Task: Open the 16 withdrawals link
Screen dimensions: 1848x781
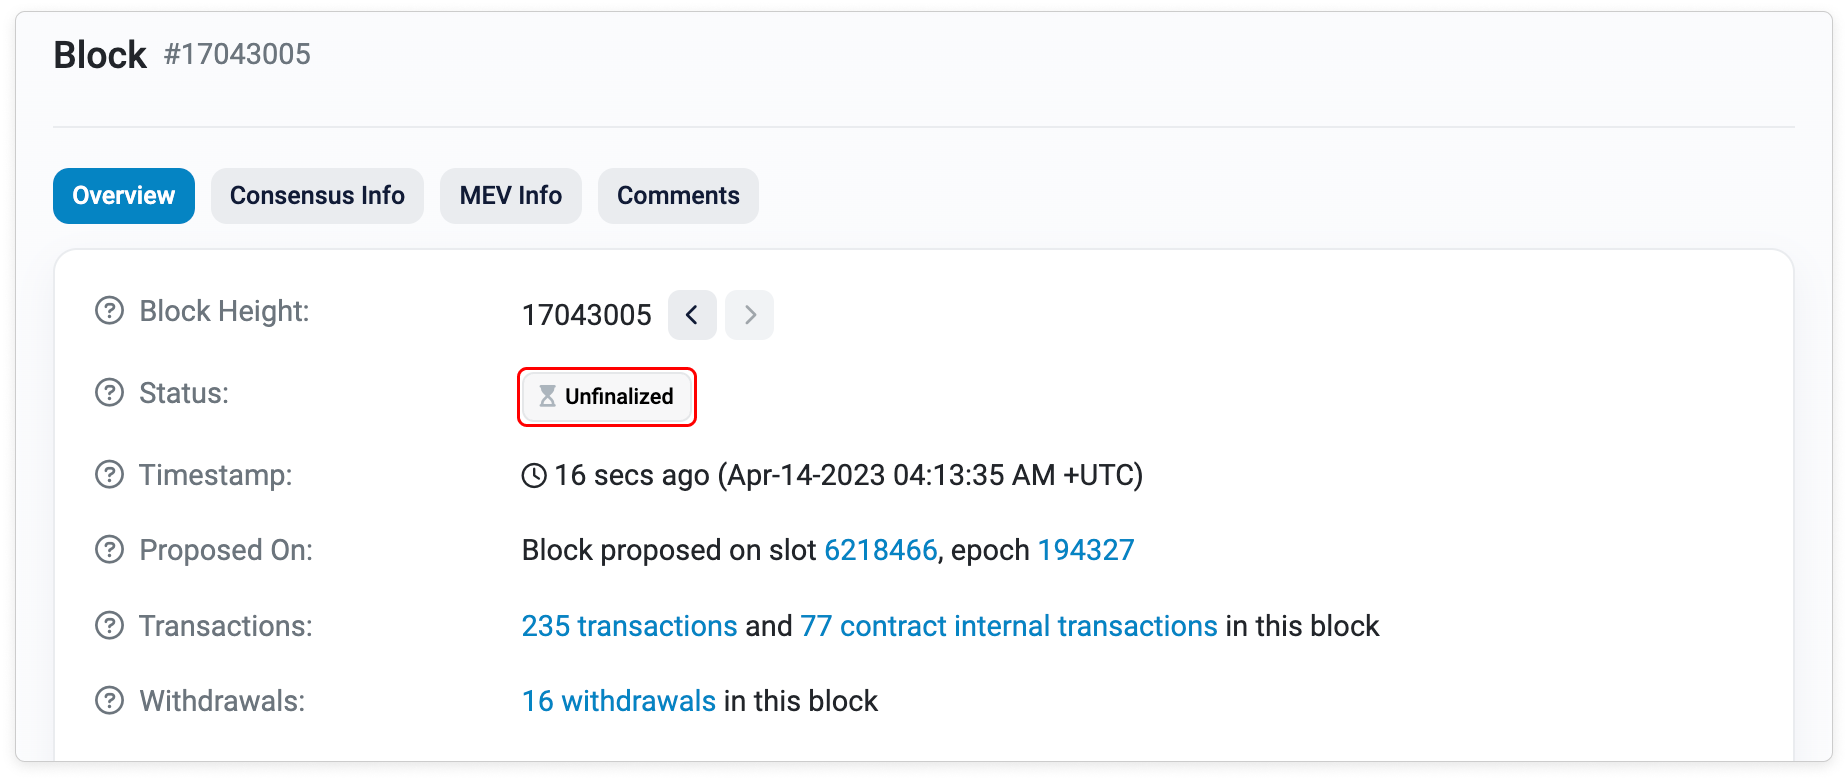Action: (618, 701)
